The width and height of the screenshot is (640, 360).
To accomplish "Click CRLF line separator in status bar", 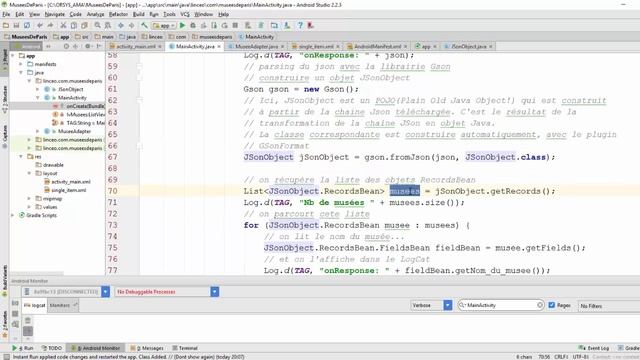I will click(x=562, y=357).
